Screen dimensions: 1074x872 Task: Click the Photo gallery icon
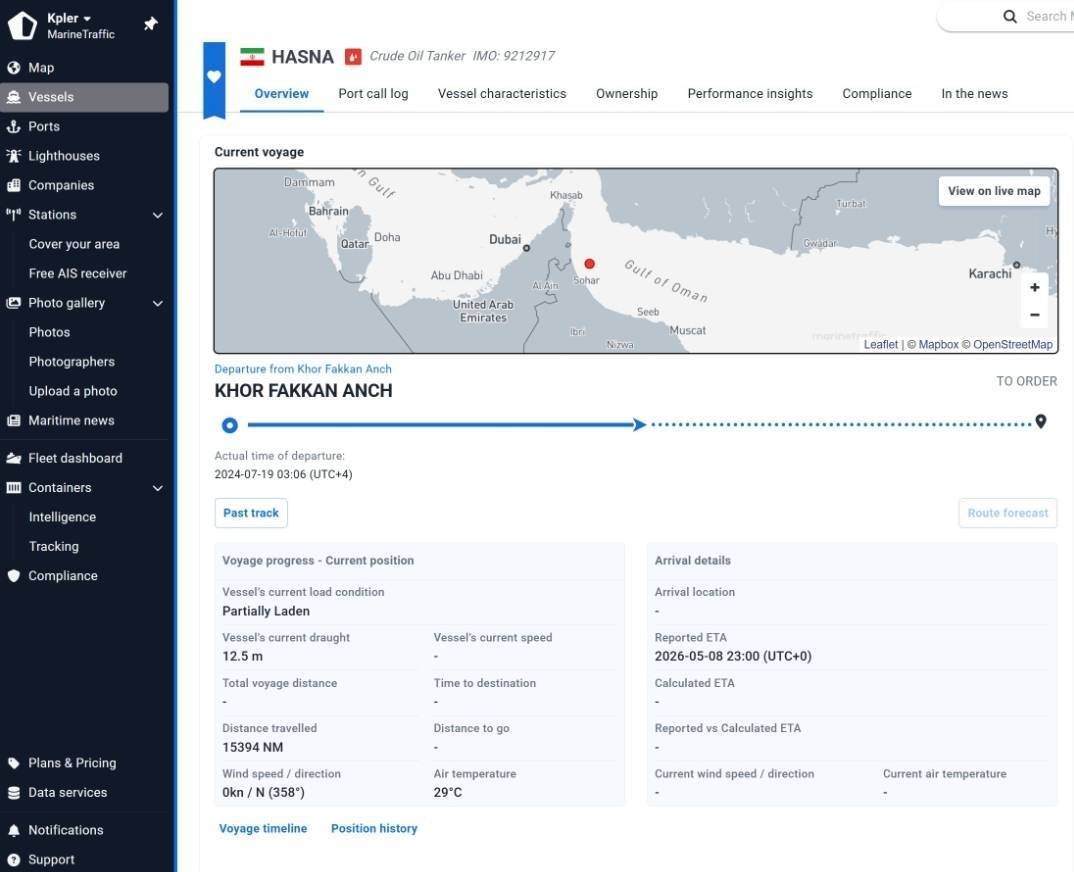14,303
